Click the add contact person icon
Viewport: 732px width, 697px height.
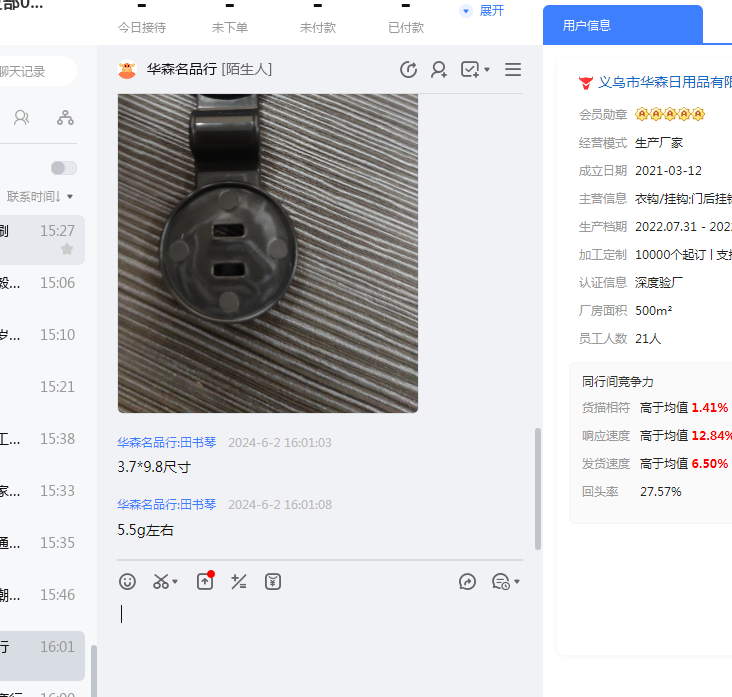(439, 69)
